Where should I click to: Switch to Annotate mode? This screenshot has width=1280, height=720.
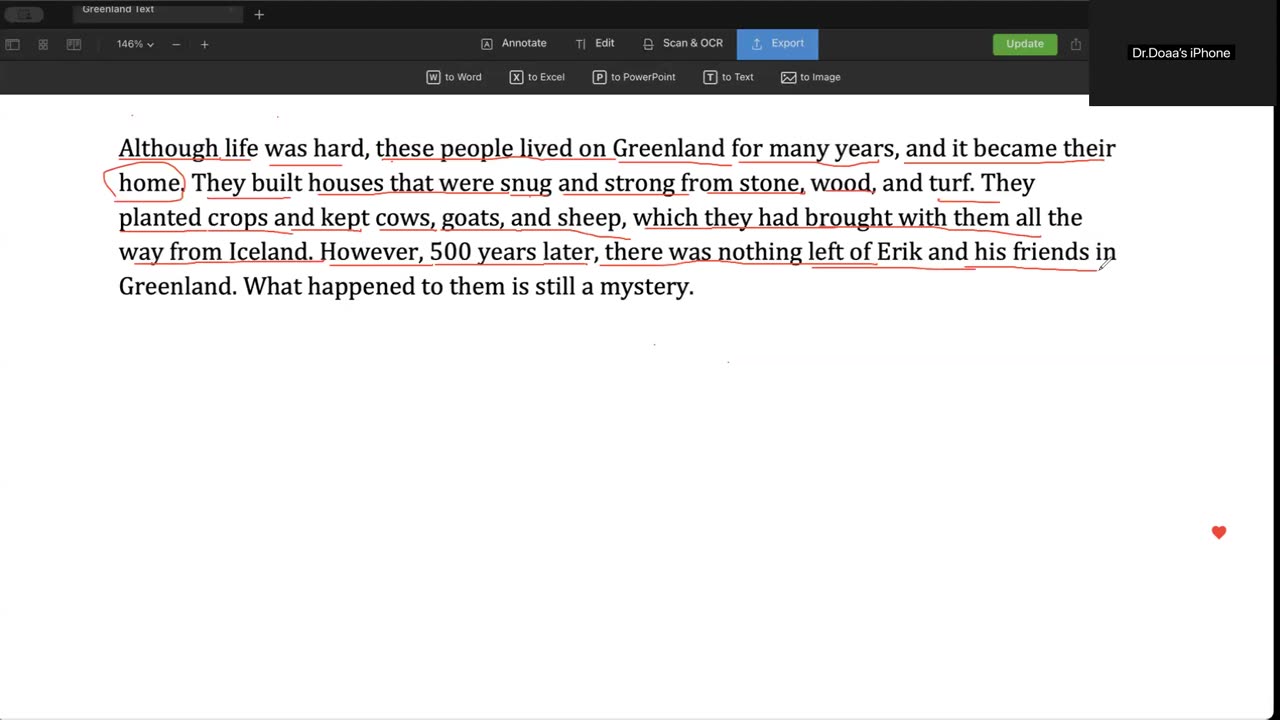tap(514, 44)
